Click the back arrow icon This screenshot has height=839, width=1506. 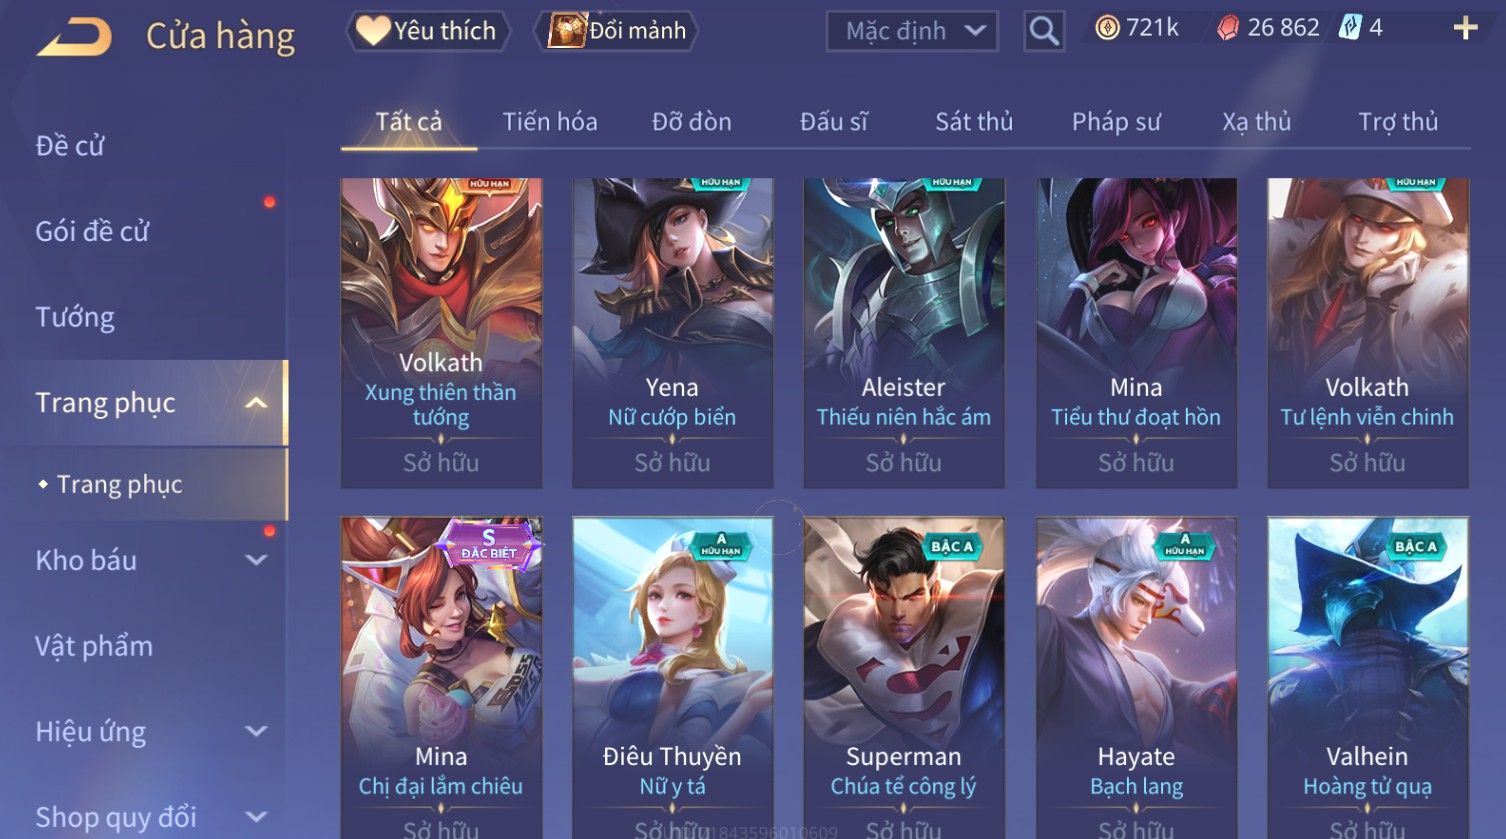(75, 38)
